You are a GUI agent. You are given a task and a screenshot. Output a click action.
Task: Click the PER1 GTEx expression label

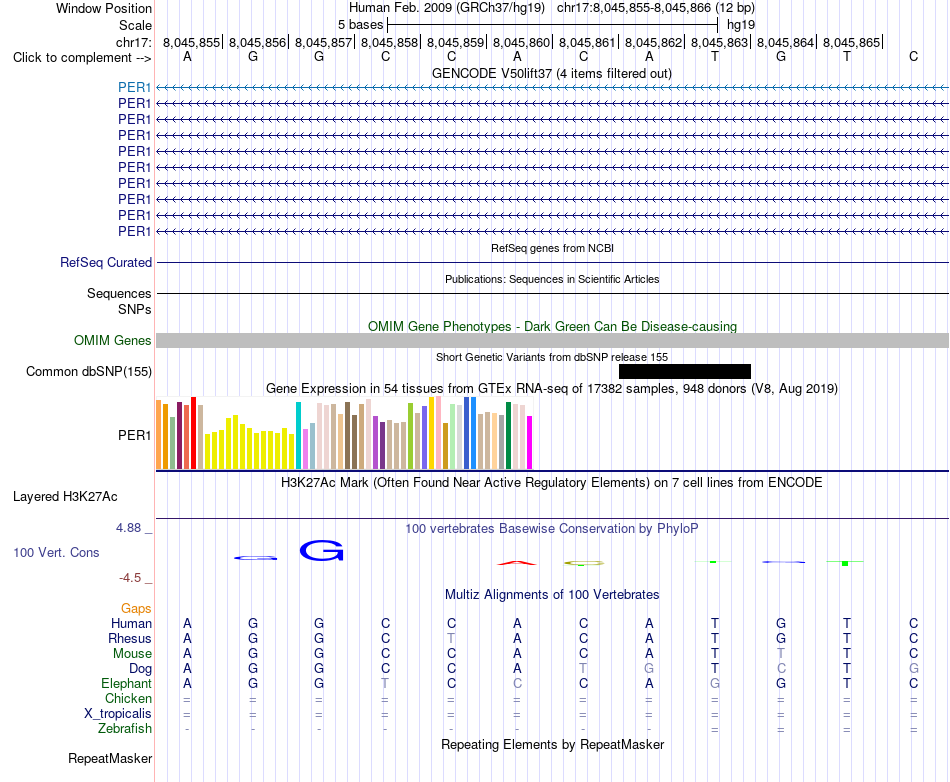click(x=135, y=436)
